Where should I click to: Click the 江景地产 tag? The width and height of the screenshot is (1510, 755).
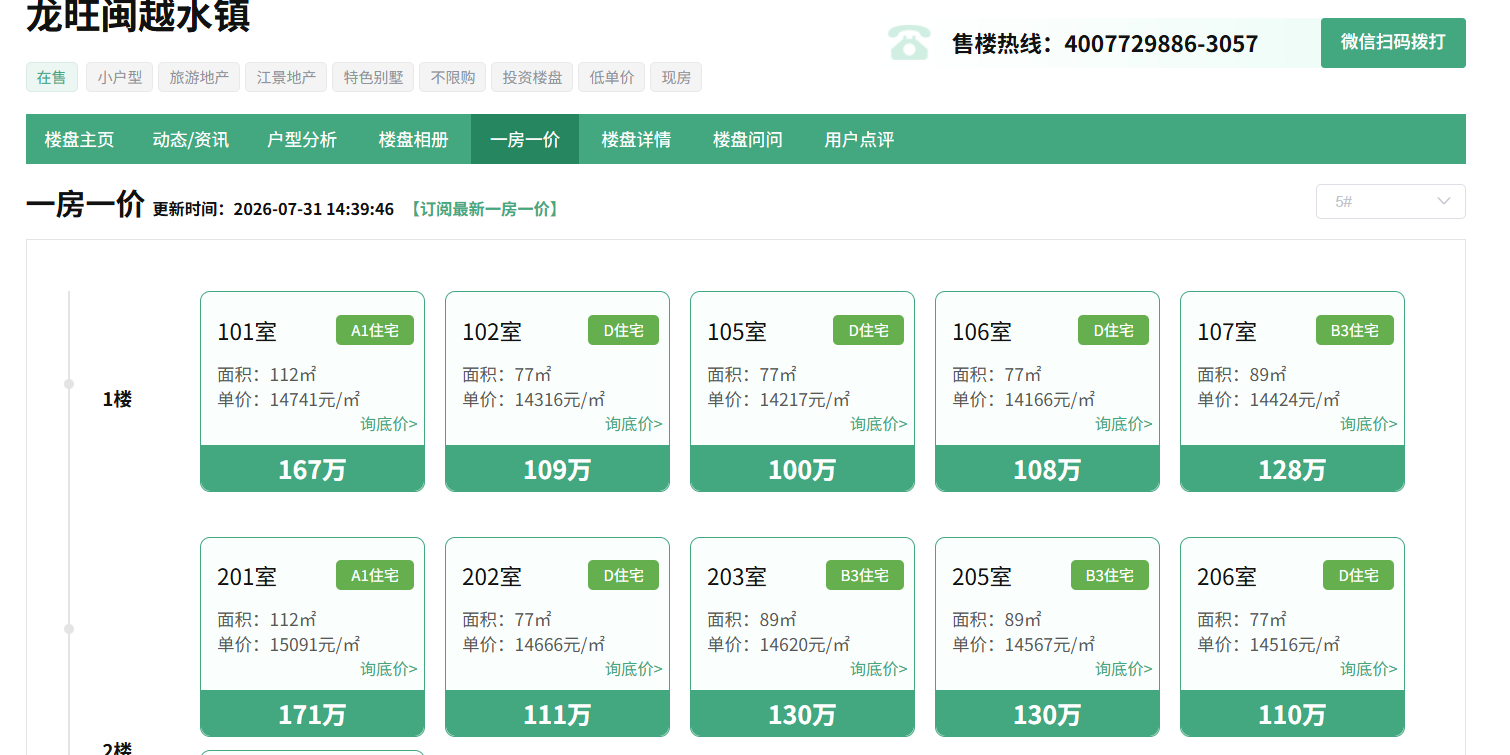pos(286,77)
